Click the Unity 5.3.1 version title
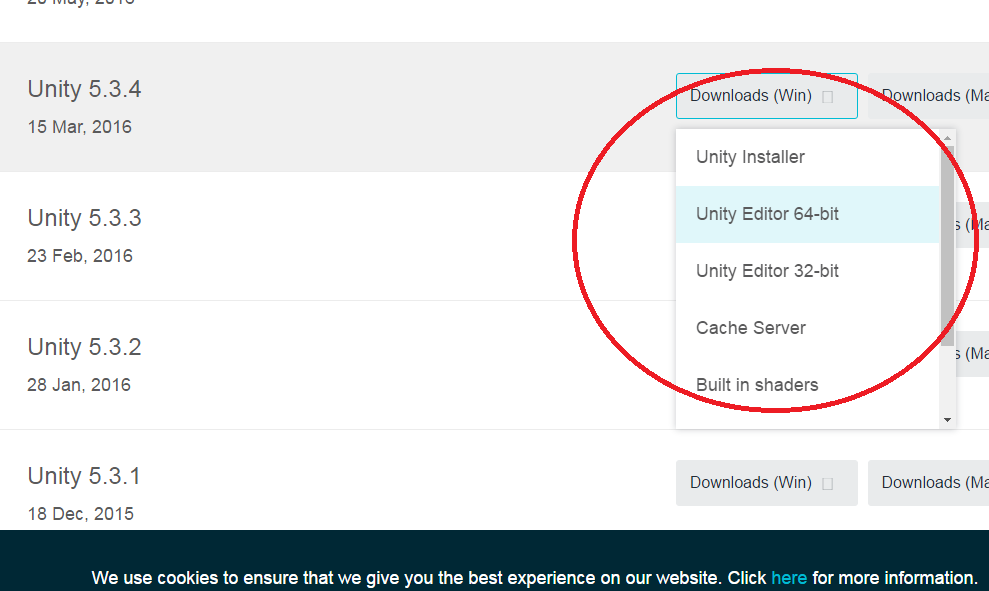The height and width of the screenshot is (591, 989). point(84,476)
